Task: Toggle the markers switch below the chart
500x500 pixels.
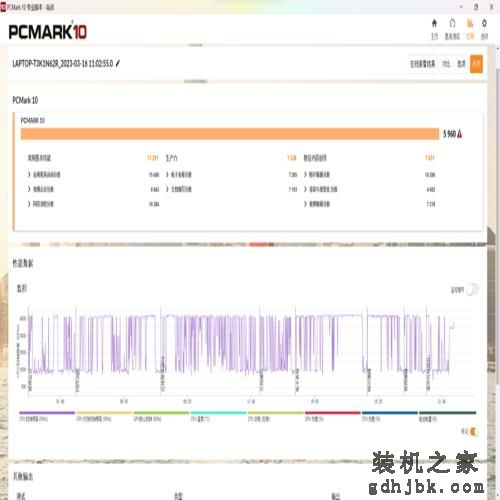Action: [x=473, y=432]
